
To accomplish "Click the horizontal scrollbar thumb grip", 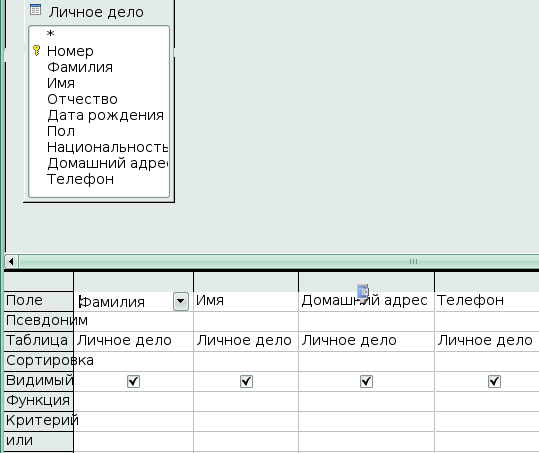I will tap(414, 262).
